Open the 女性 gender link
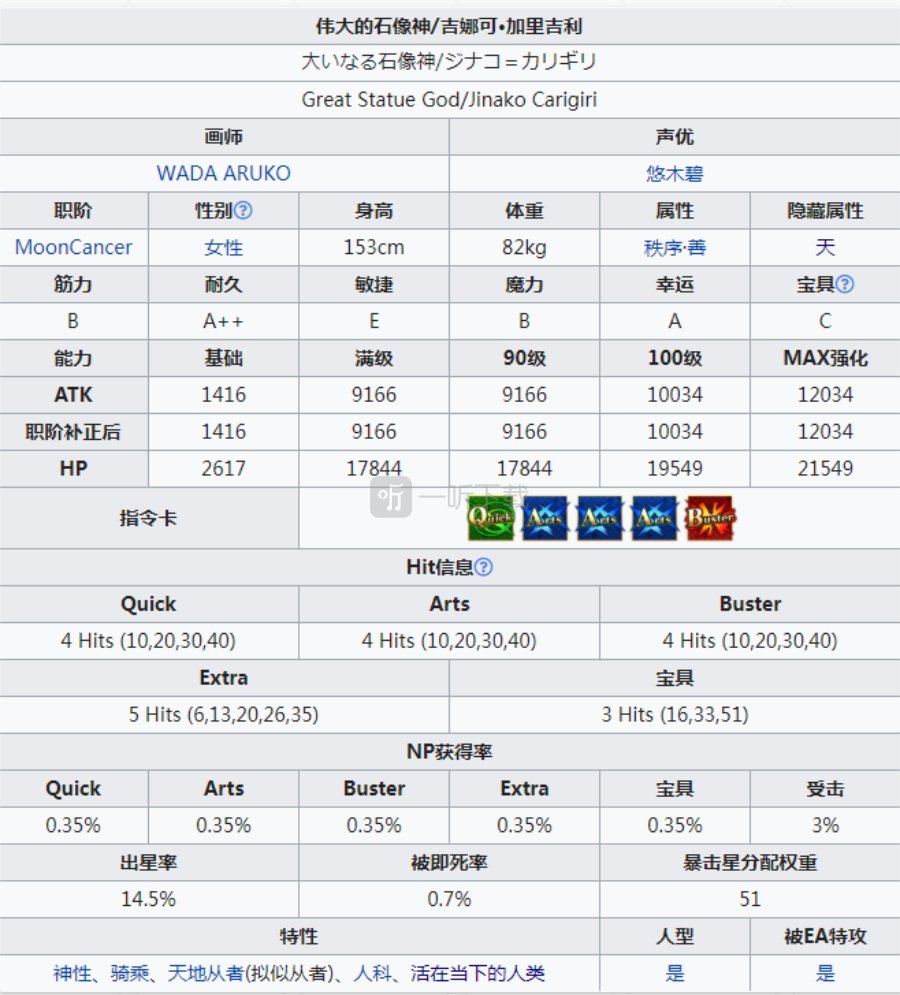 point(223,247)
